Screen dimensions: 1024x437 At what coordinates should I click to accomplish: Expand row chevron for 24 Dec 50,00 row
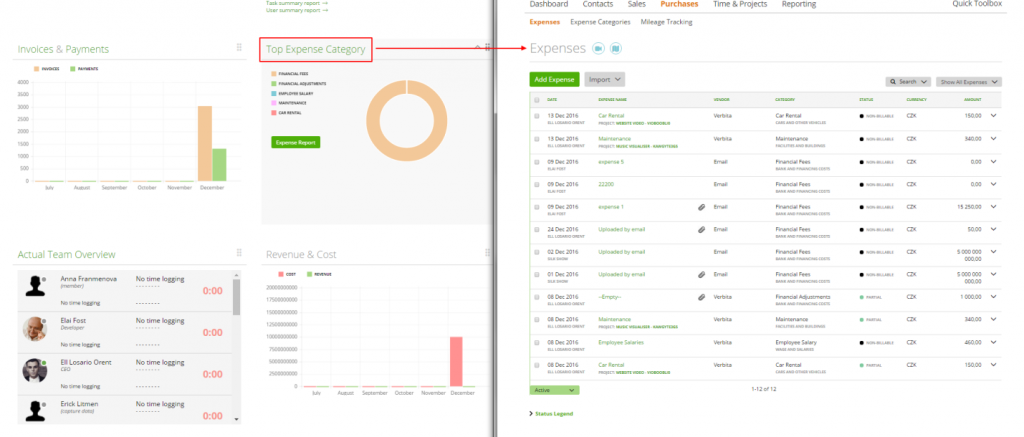coord(994,229)
